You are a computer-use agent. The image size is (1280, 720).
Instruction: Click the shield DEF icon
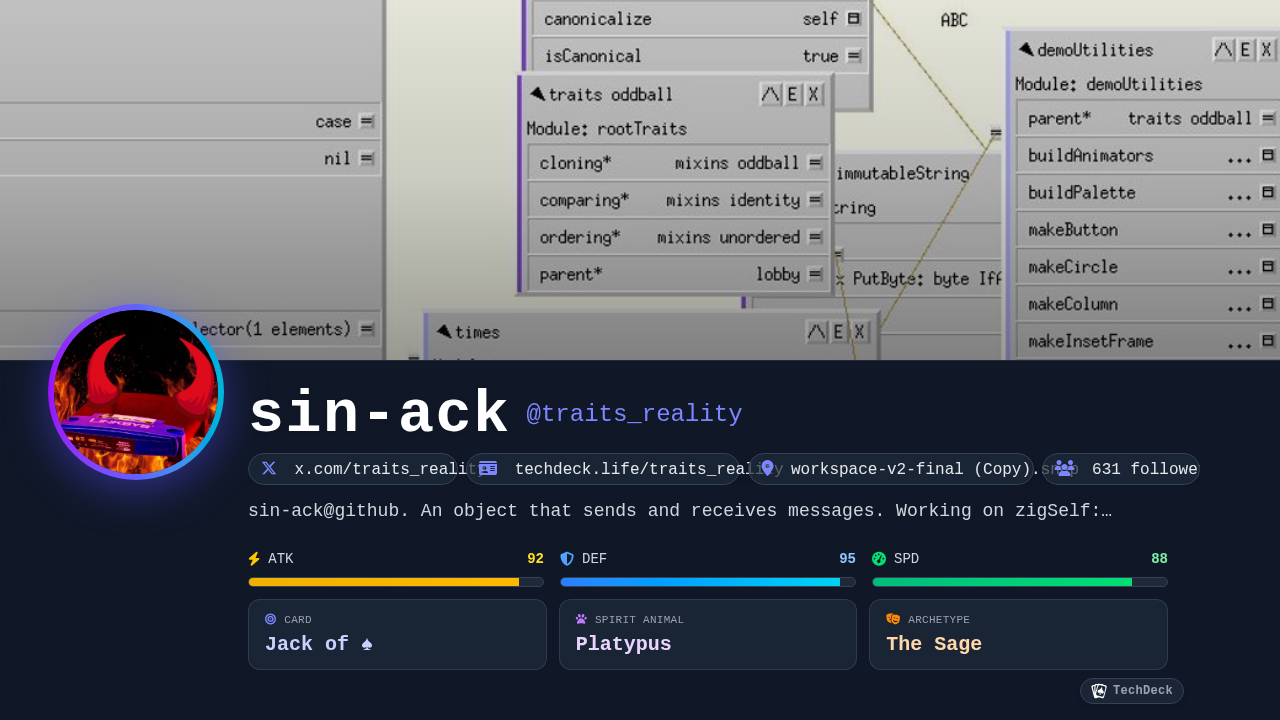(x=567, y=559)
